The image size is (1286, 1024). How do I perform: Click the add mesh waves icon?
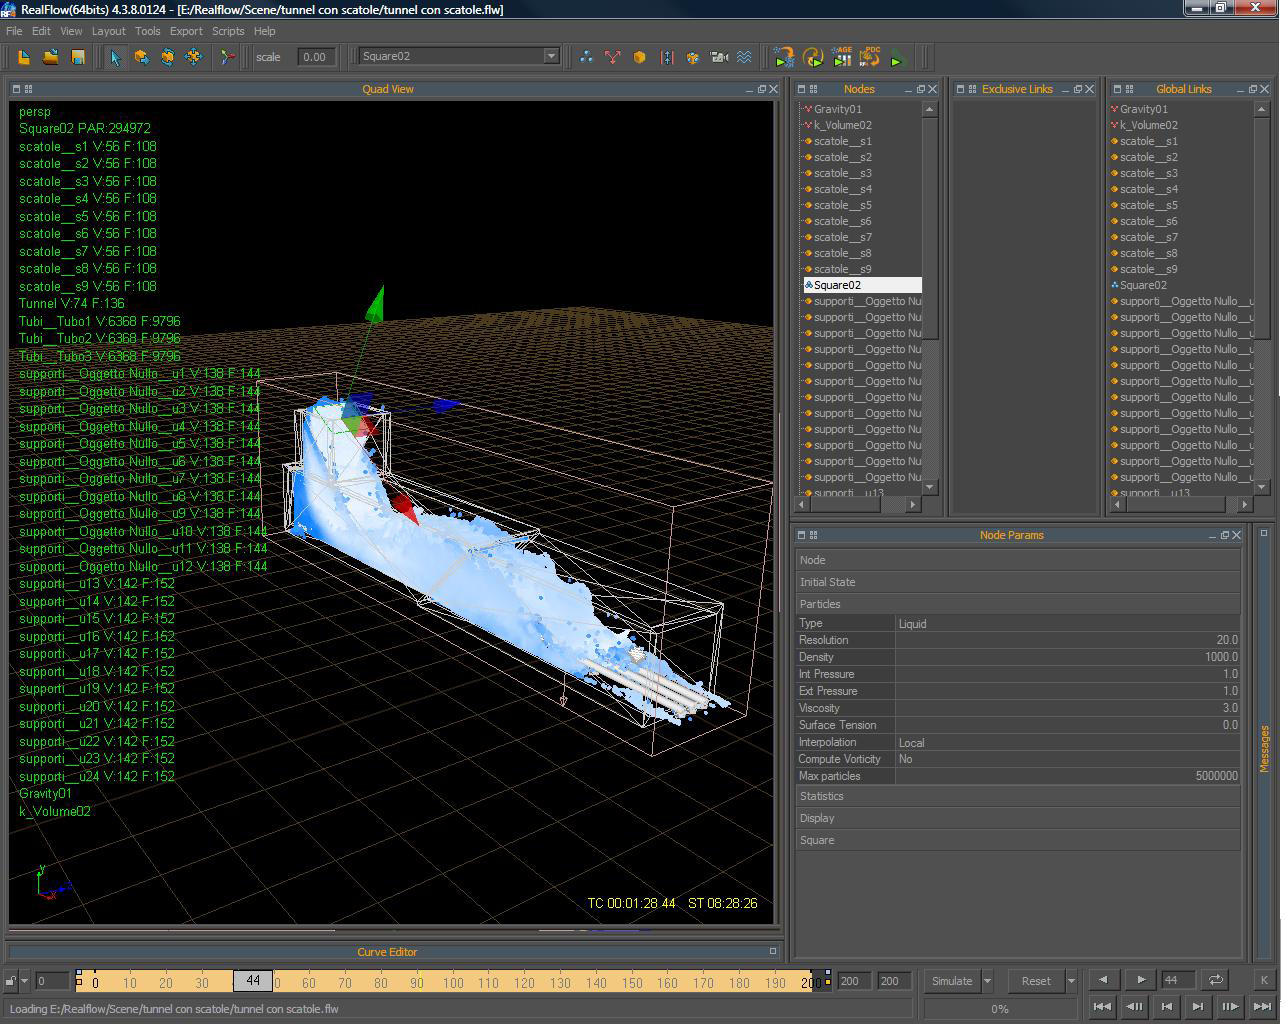pyautogui.click(x=745, y=57)
